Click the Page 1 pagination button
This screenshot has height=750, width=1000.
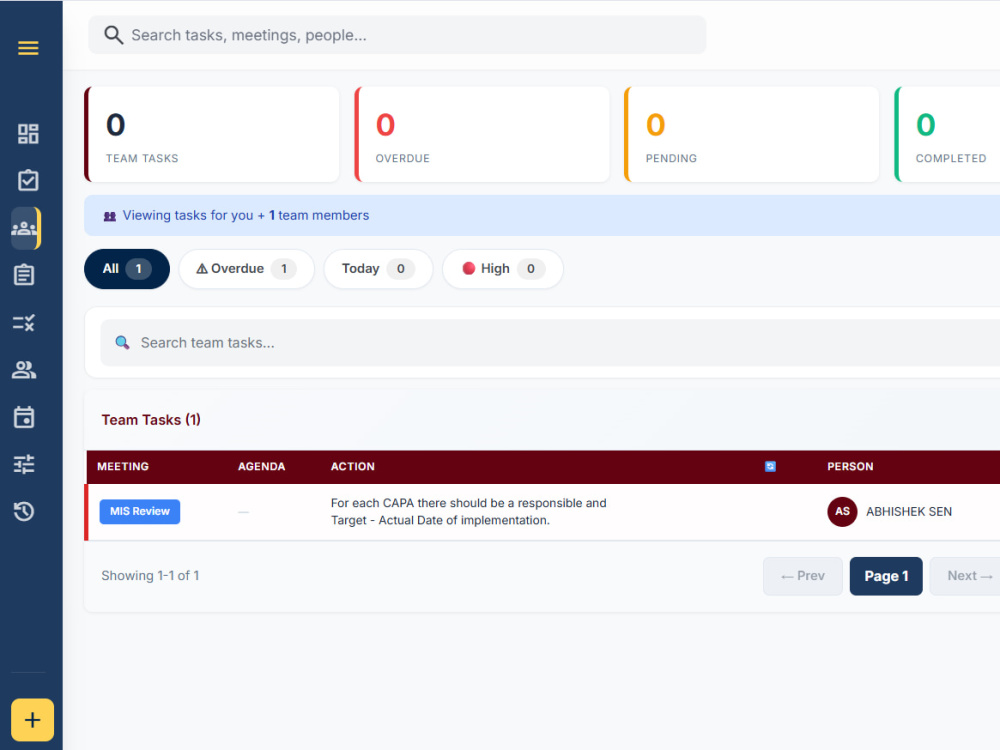point(886,576)
